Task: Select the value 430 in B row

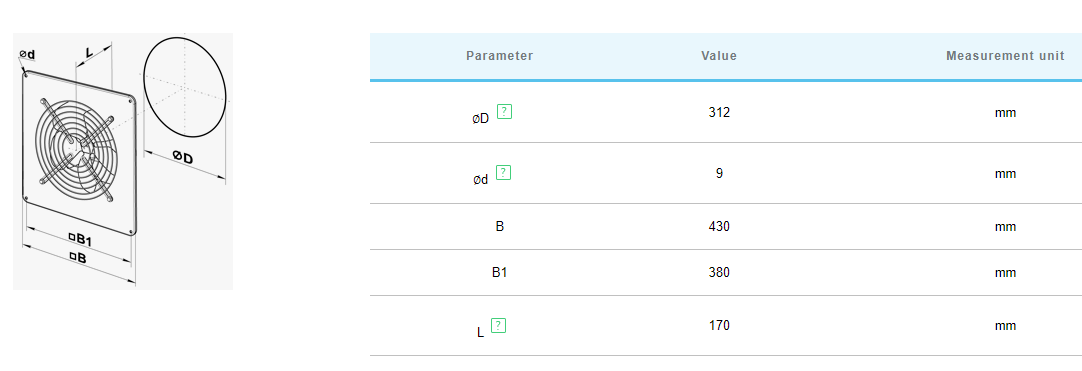Action: pyautogui.click(x=719, y=226)
